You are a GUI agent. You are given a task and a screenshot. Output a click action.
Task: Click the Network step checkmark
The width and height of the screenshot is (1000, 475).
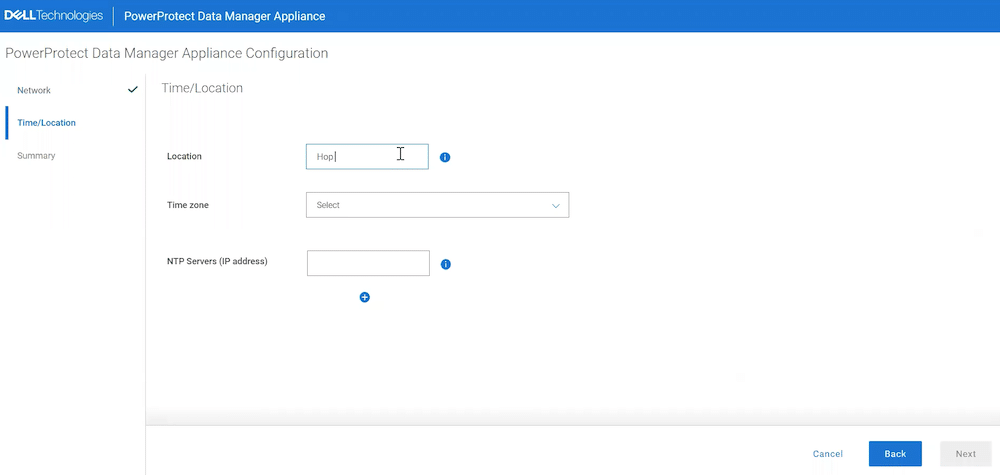tap(133, 90)
